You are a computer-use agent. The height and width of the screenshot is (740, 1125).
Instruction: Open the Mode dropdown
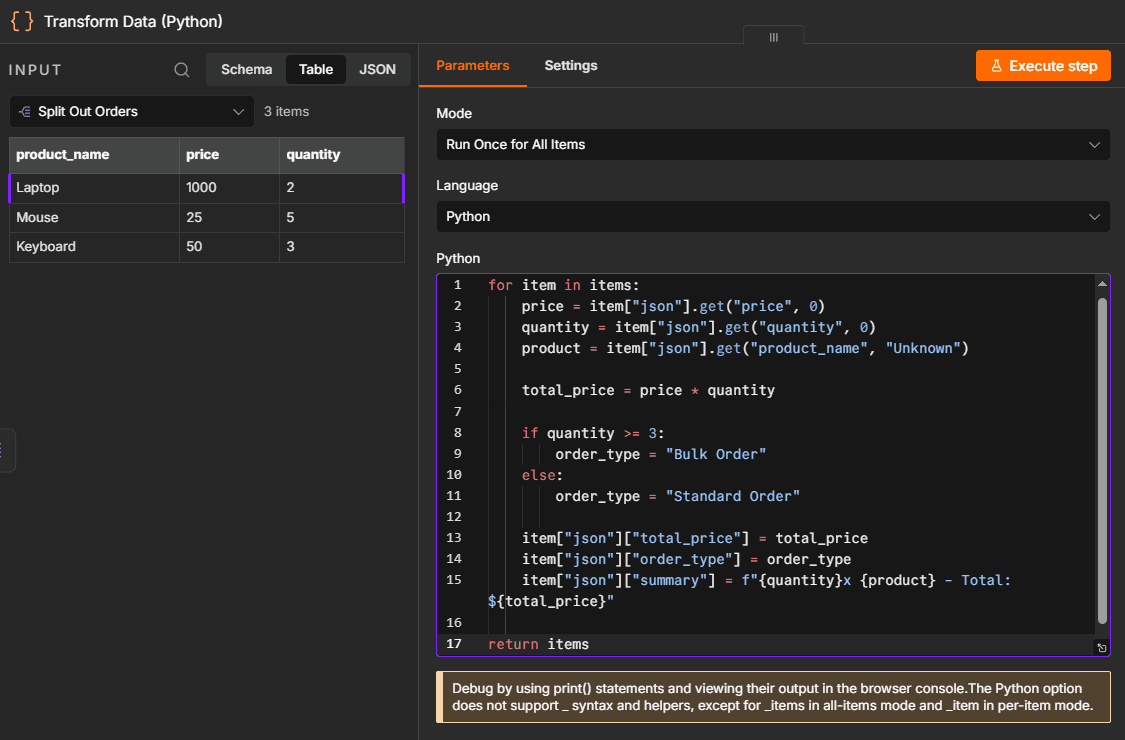[x=773, y=144]
